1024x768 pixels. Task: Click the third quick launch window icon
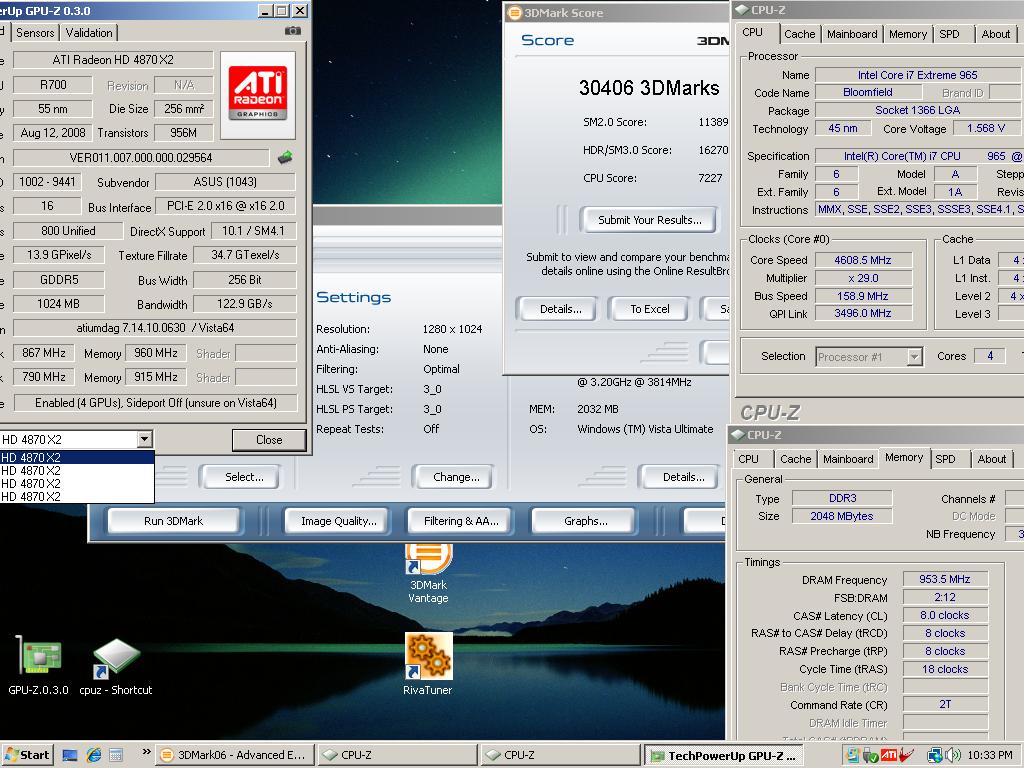116,756
